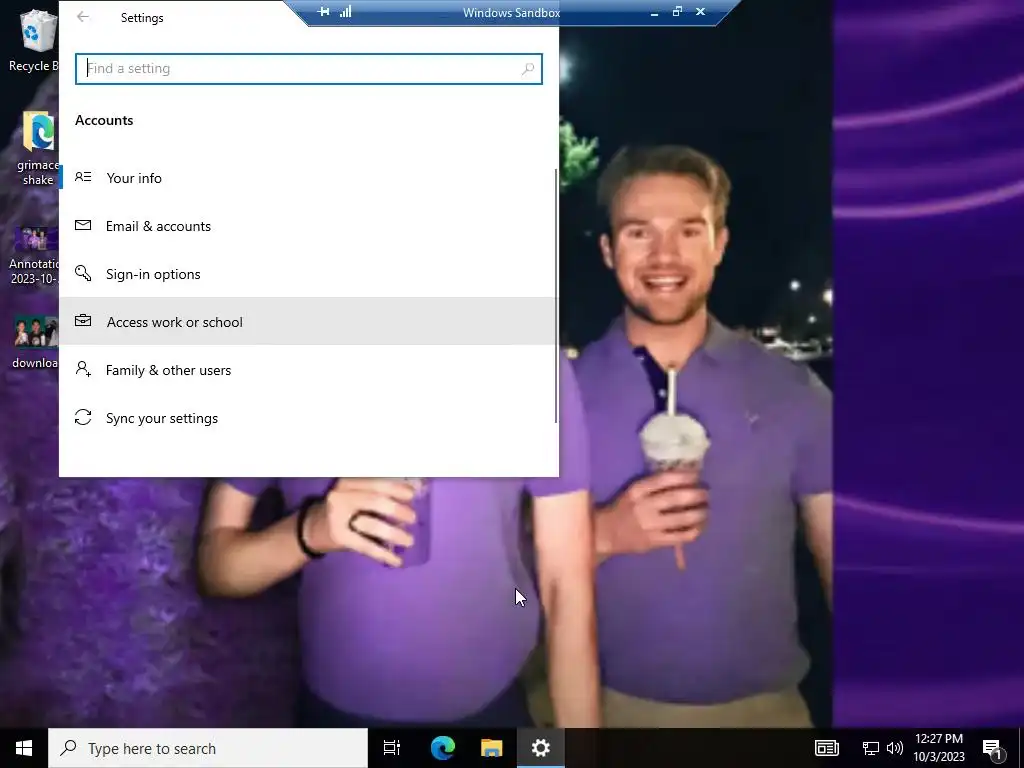Click the network icon in system tray
This screenshot has height=768, width=1024.
(x=871, y=748)
